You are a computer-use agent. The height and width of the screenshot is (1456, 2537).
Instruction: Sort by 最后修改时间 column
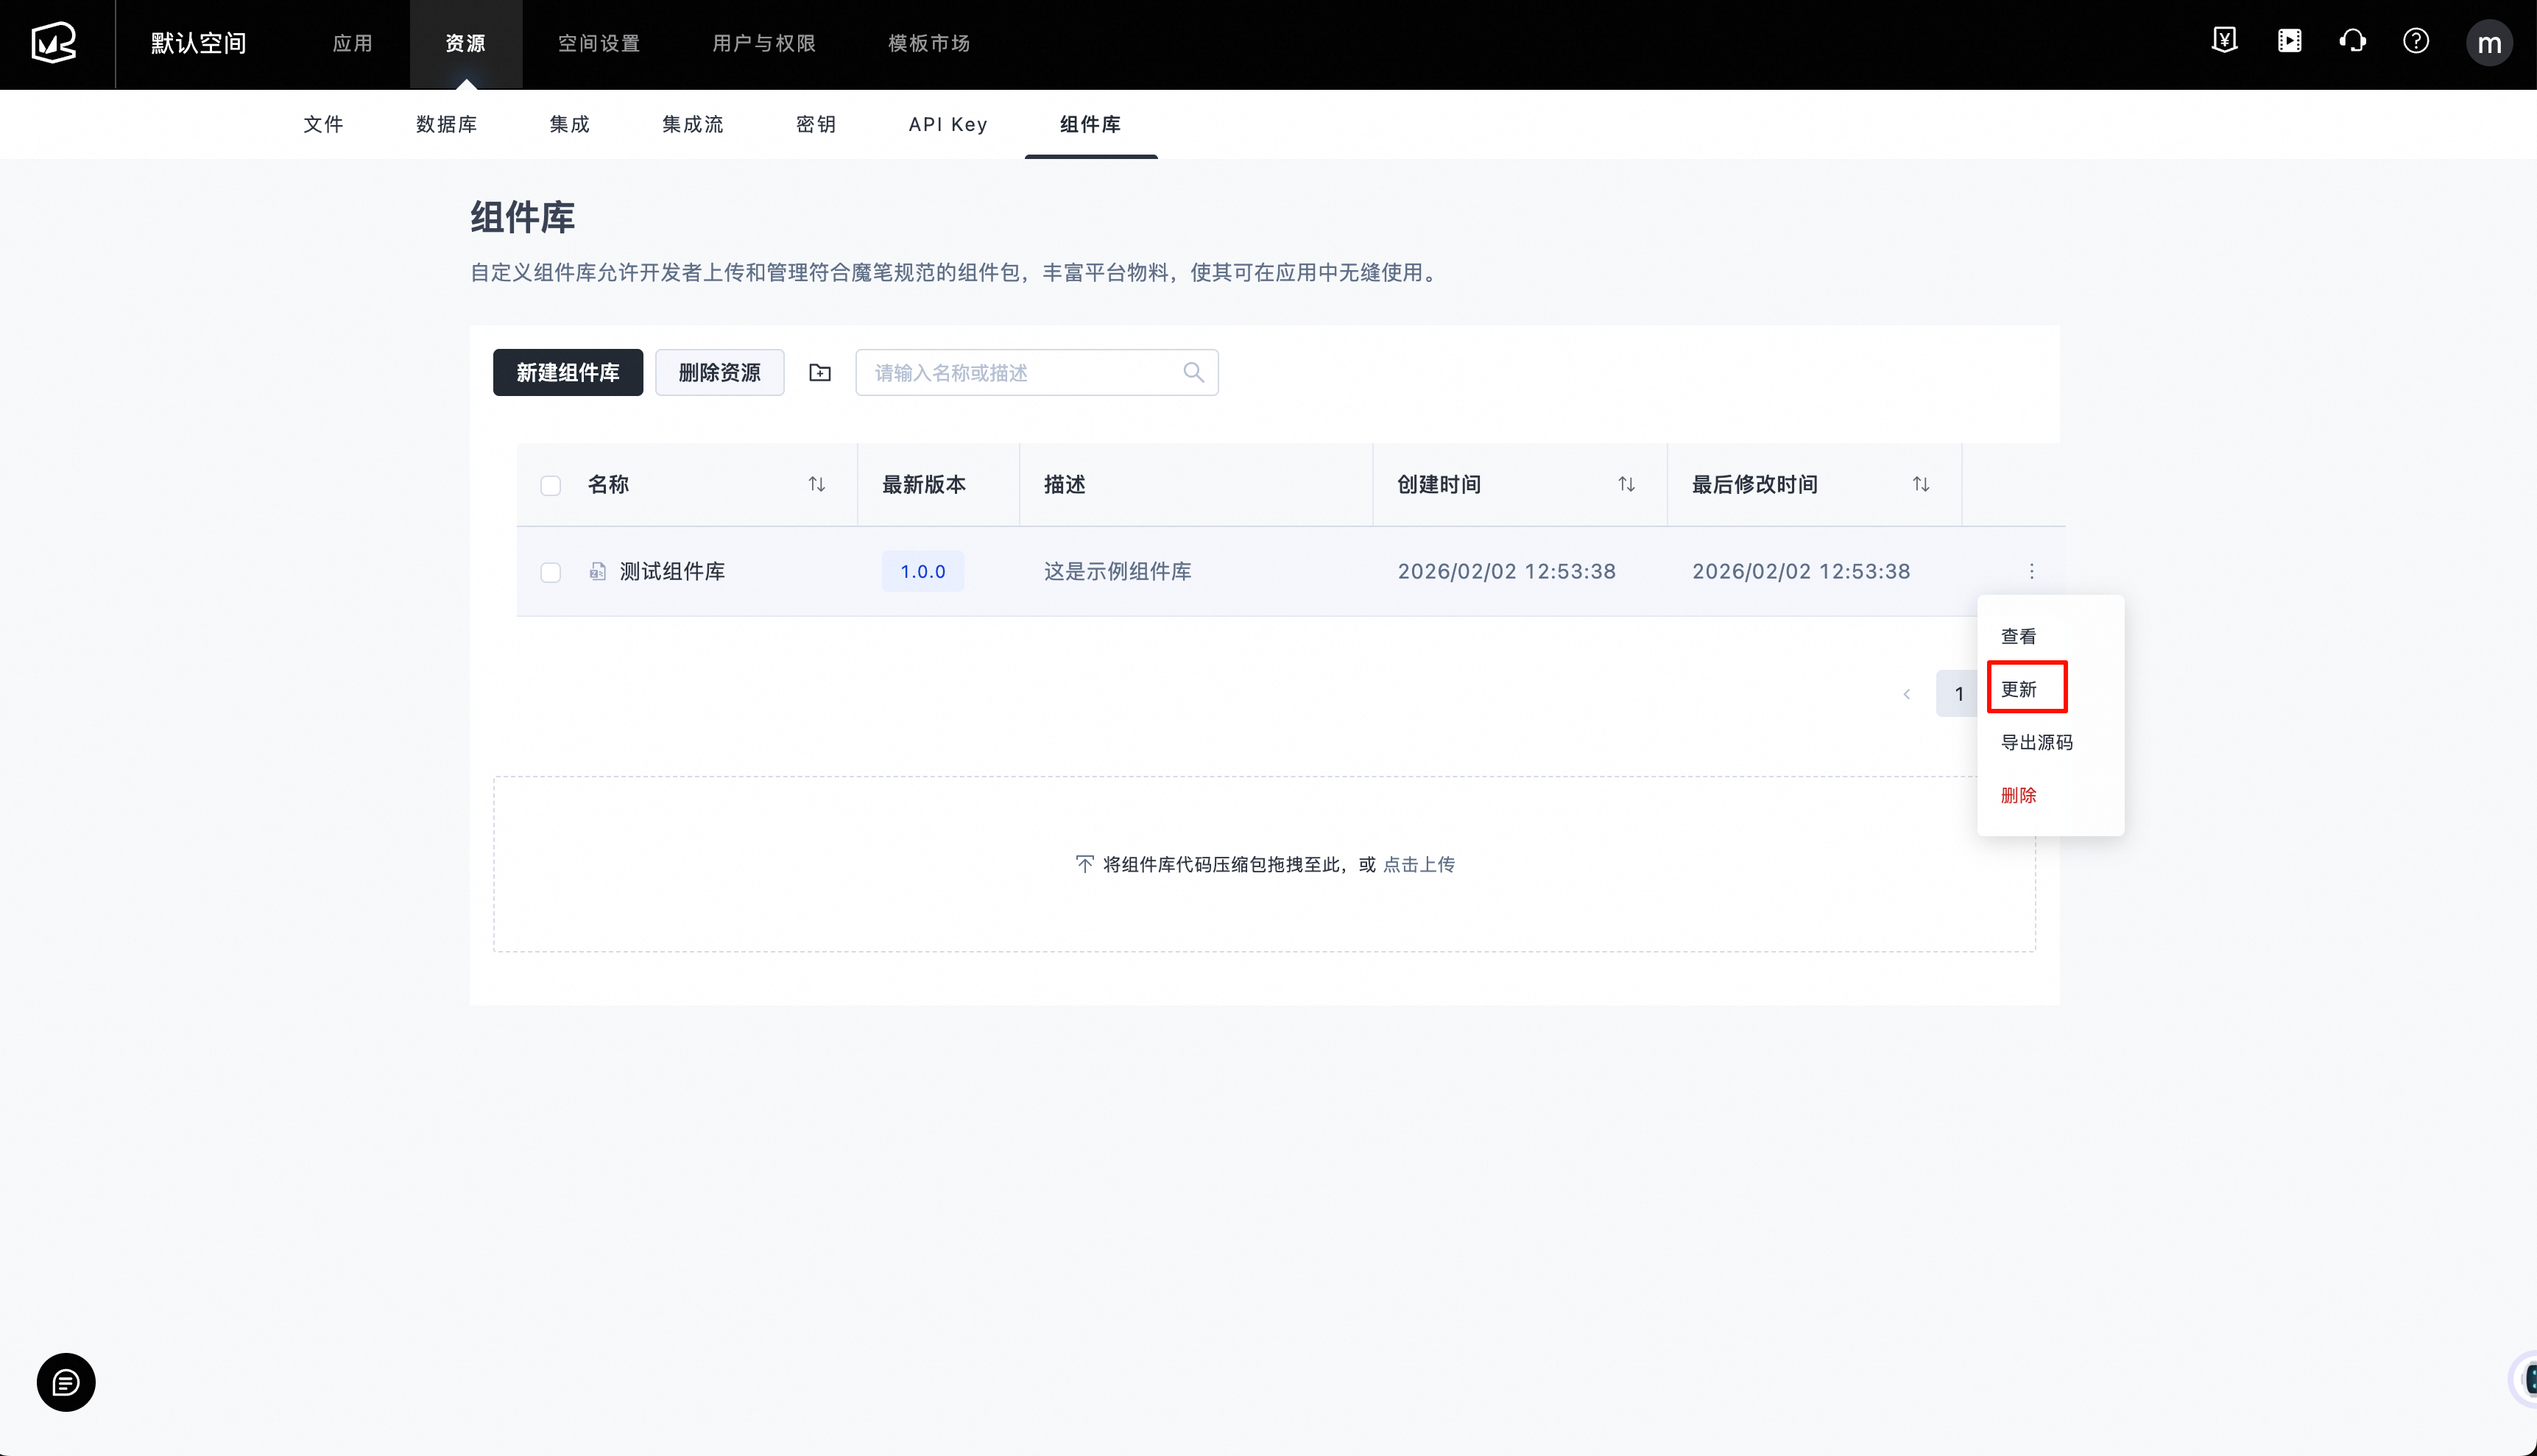[x=1920, y=484]
